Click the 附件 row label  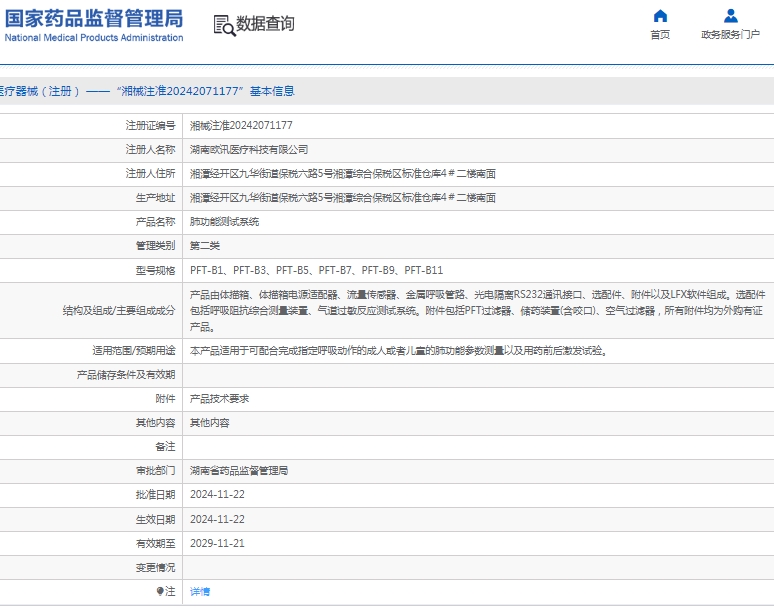(x=165, y=399)
